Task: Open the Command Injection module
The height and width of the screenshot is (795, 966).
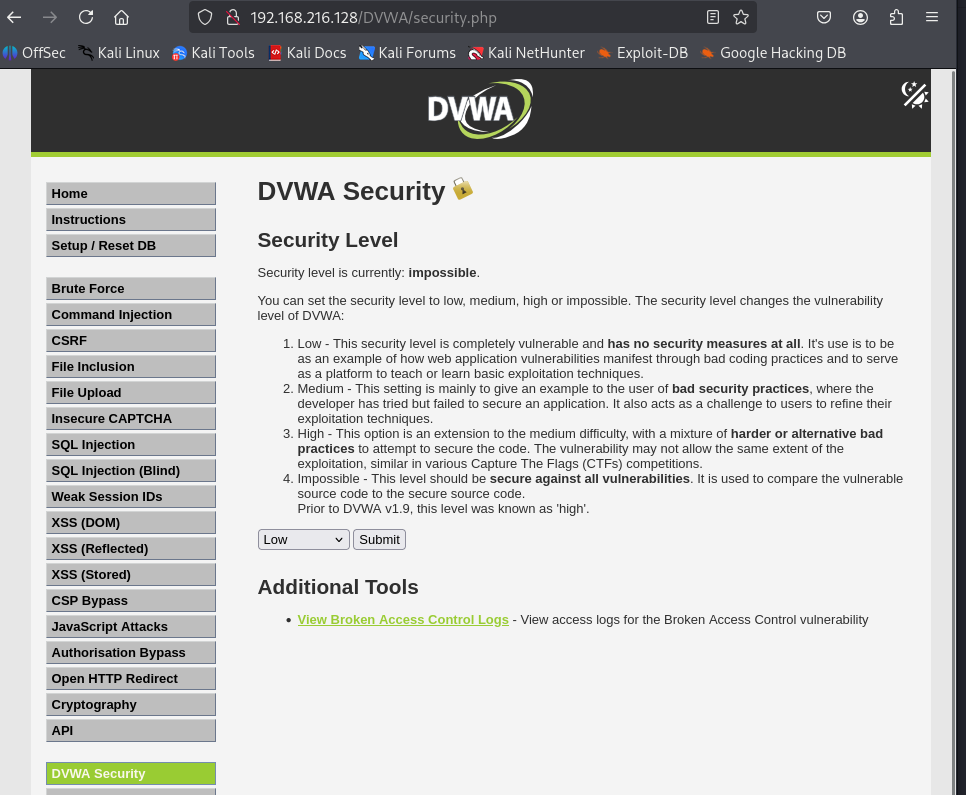Action: click(131, 314)
